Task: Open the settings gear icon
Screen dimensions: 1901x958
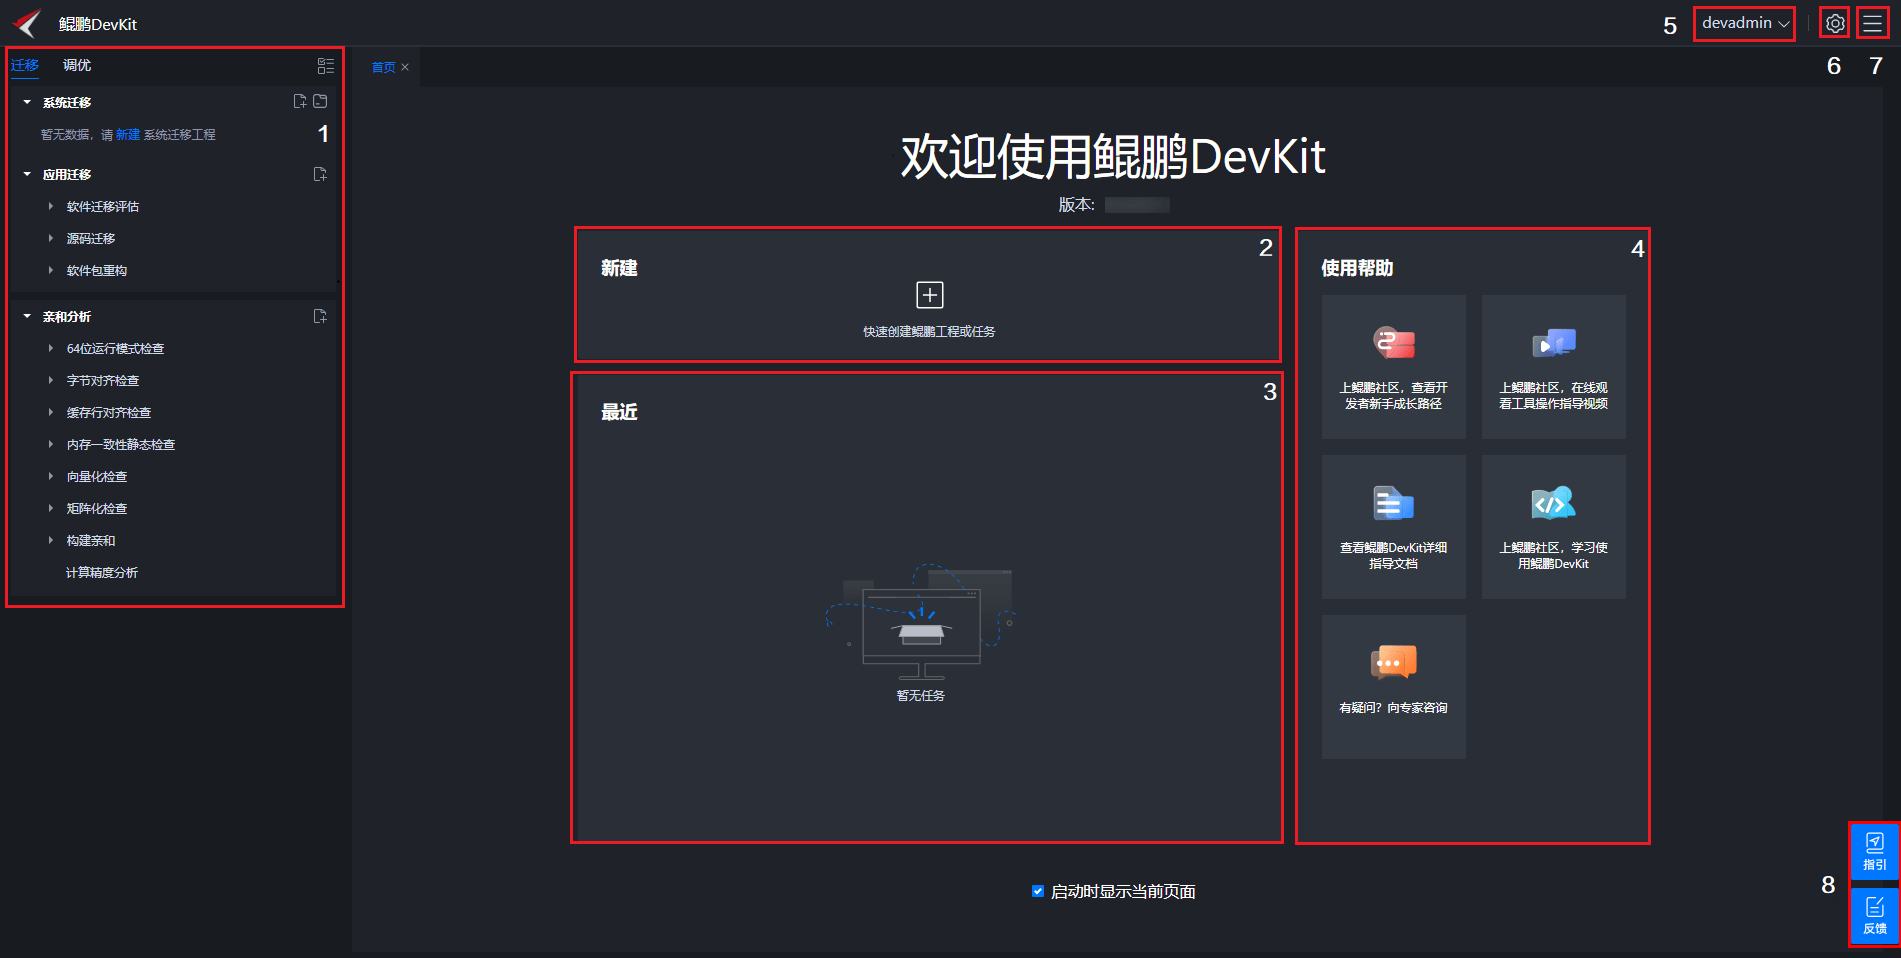Action: (x=1835, y=23)
